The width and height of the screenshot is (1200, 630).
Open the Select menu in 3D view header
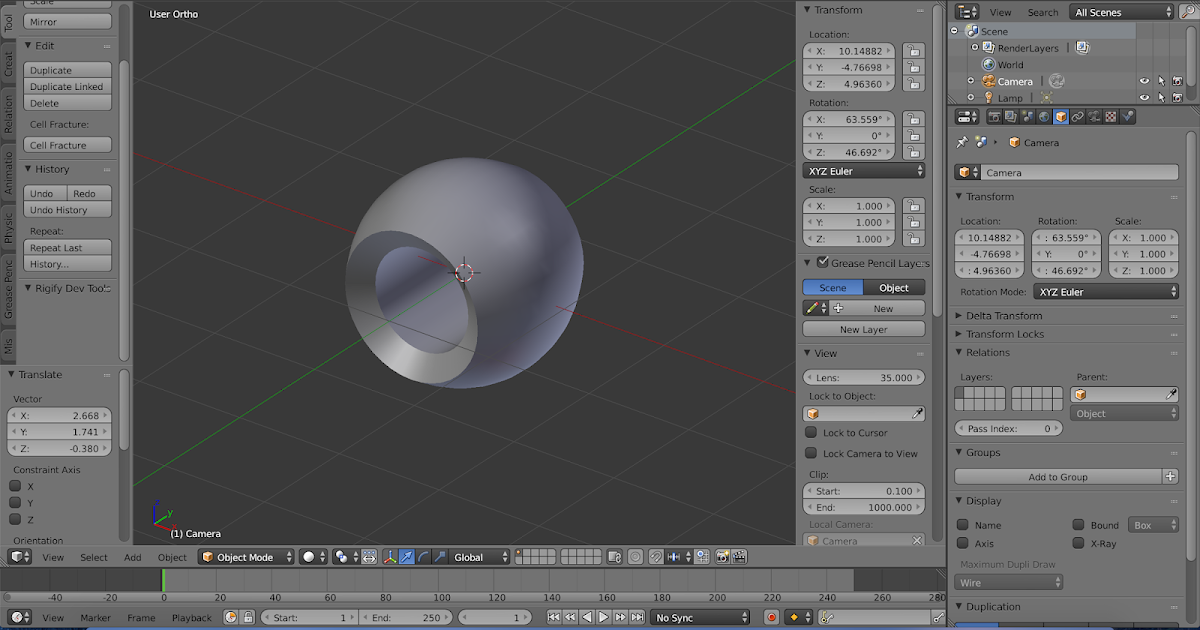94,557
